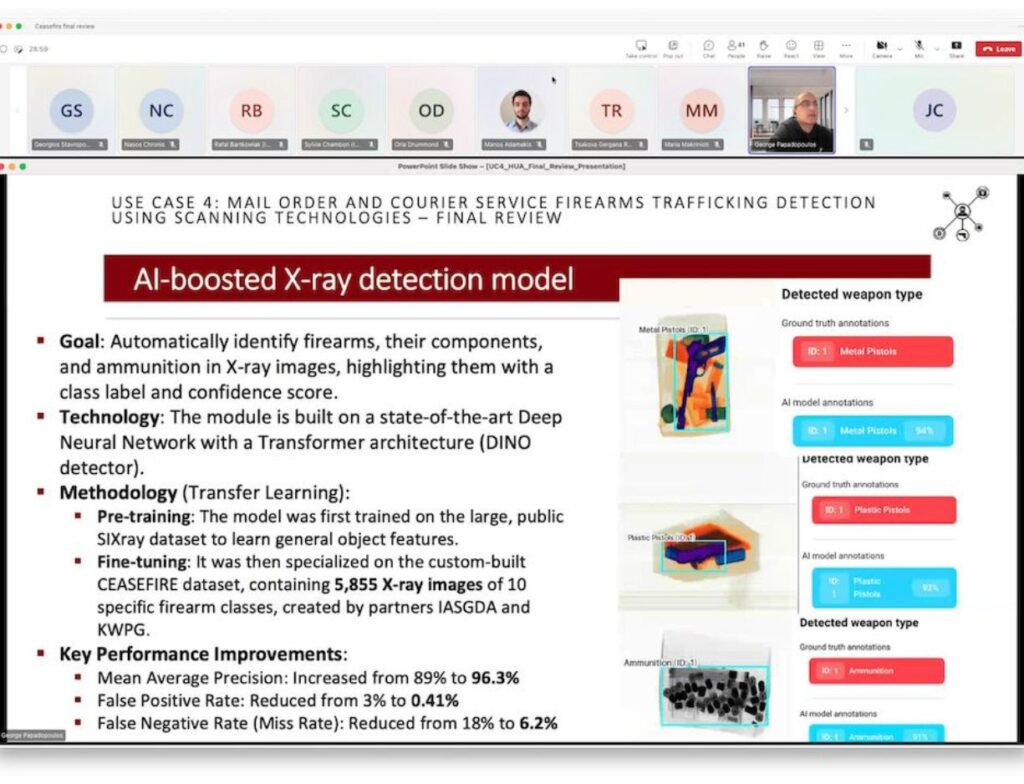Viewport: 1024px width, 784px height.
Task: Unmute the Mic
Action: 918,47
